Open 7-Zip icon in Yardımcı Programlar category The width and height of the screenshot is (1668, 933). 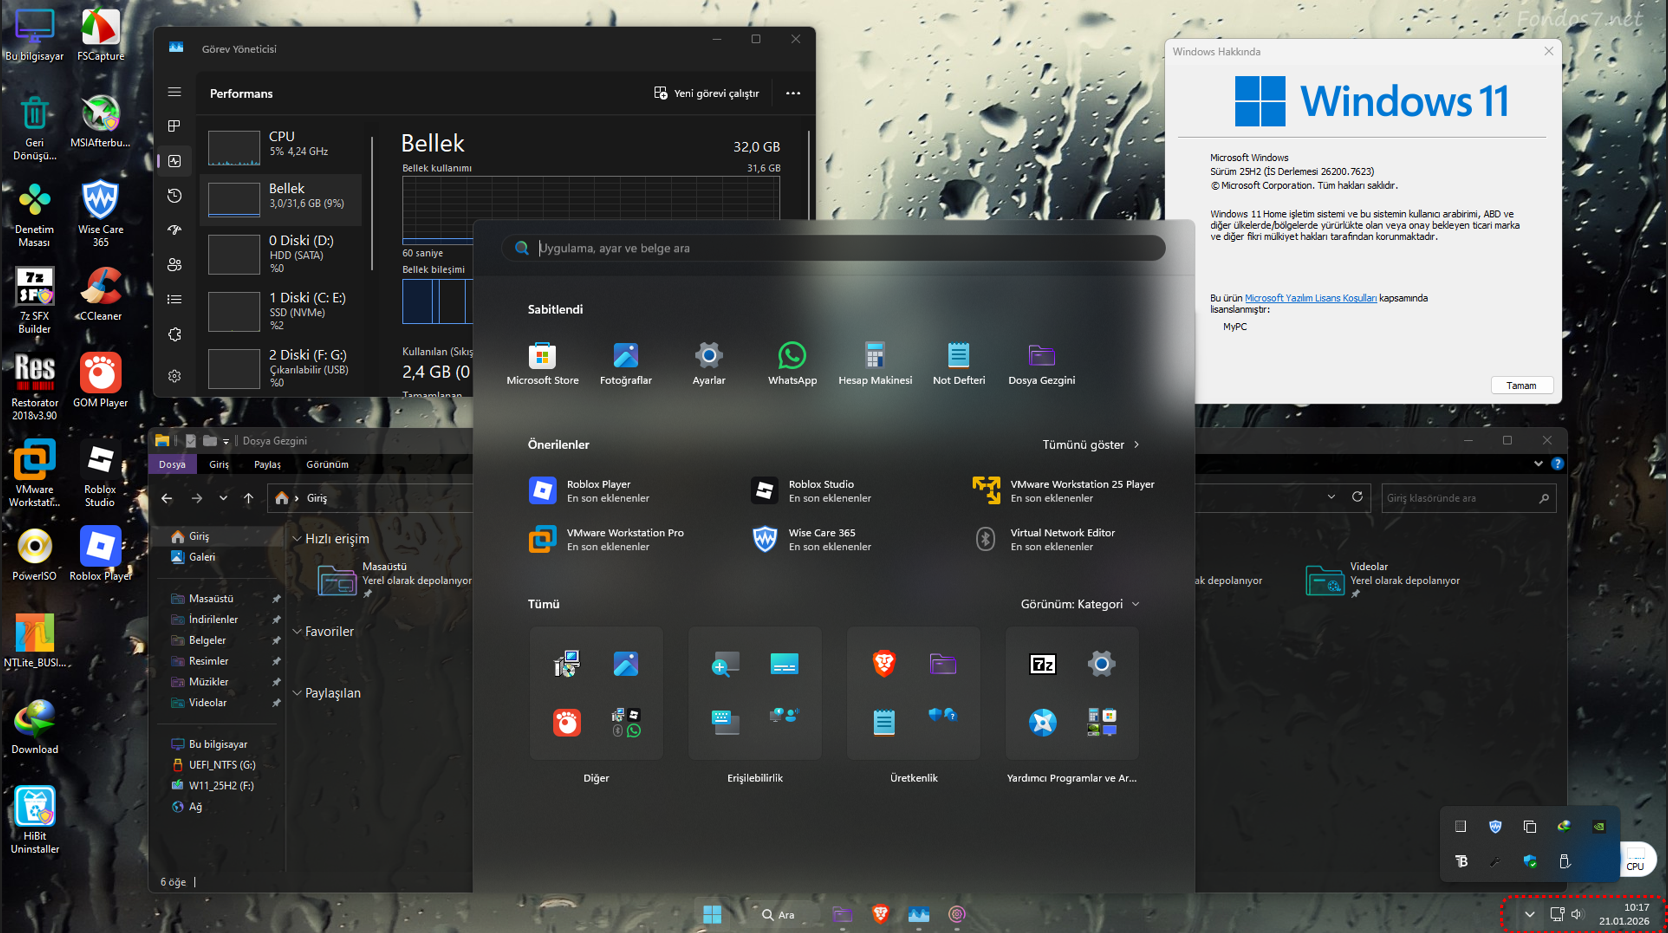(1043, 664)
